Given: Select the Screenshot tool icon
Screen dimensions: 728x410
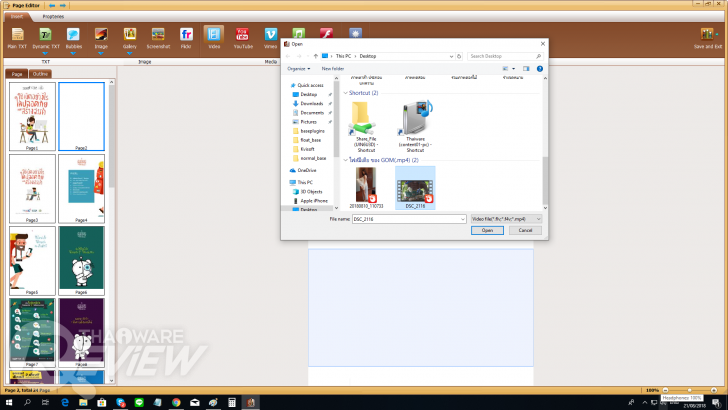Looking at the screenshot, I should click(158, 34).
